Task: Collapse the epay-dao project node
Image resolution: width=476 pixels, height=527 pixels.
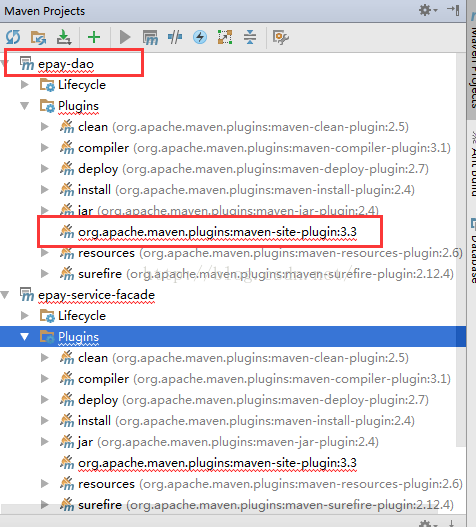Action: click(x=5, y=64)
